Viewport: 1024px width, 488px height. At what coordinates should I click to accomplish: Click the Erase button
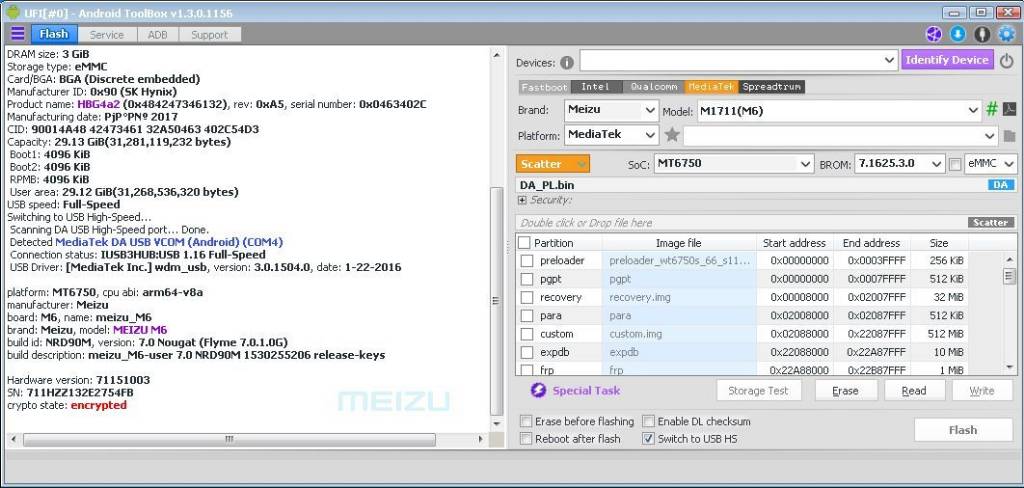click(x=845, y=391)
